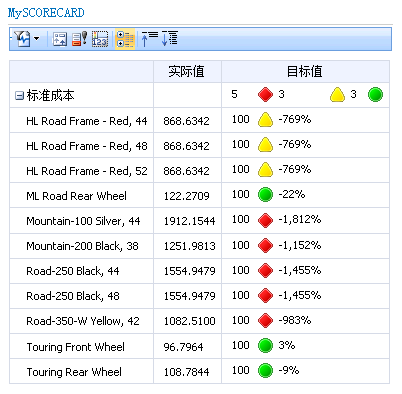
Task: Select the Road-350-W Yellow, 42 row
Action: tap(199, 321)
